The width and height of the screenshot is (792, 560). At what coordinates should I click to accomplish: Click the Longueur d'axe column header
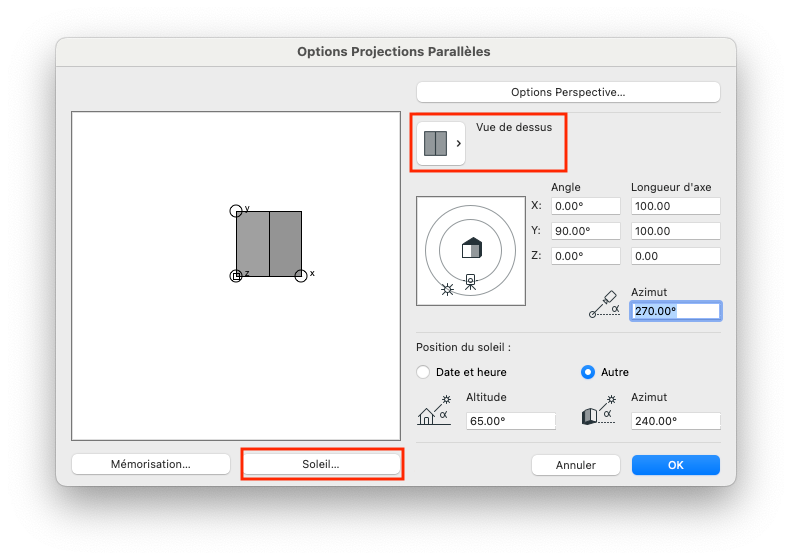(671, 187)
